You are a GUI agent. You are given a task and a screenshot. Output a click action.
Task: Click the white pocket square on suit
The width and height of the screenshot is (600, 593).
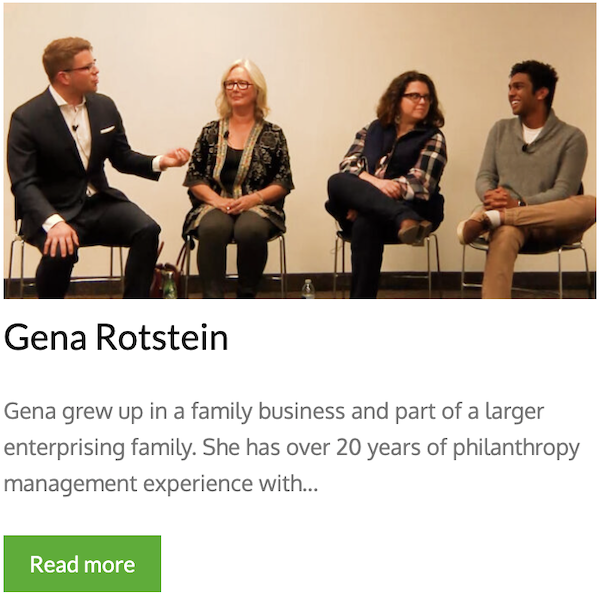[107, 128]
